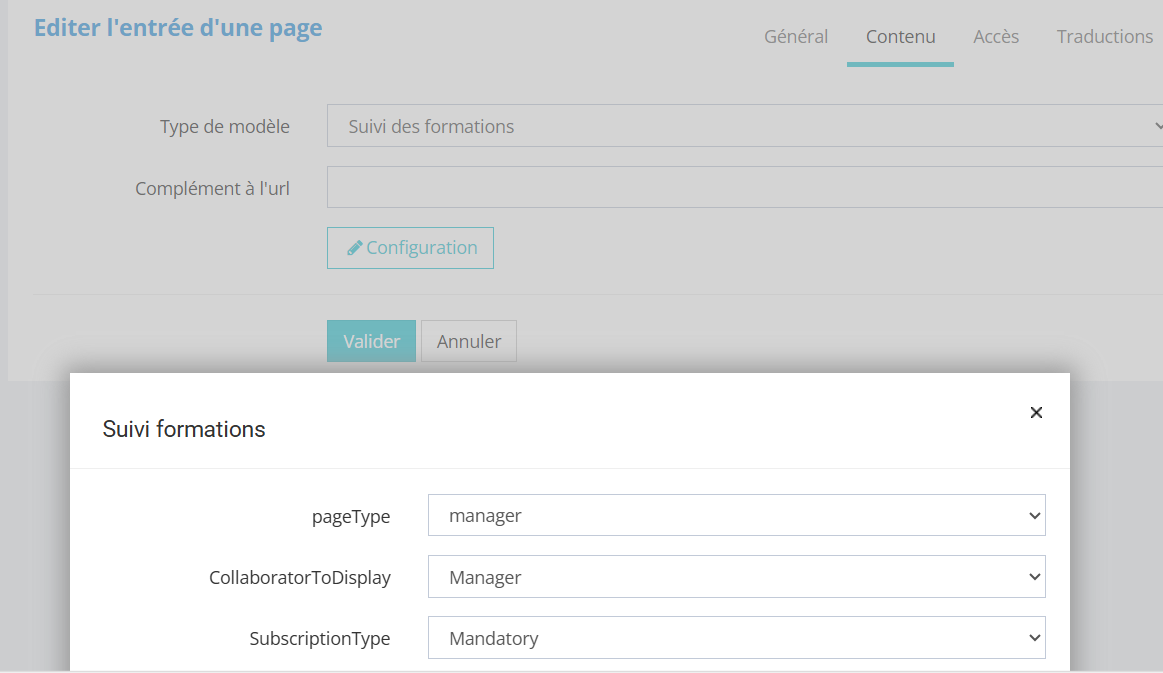1163x673 pixels.
Task: Click the pageType field label
Action: [350, 517]
